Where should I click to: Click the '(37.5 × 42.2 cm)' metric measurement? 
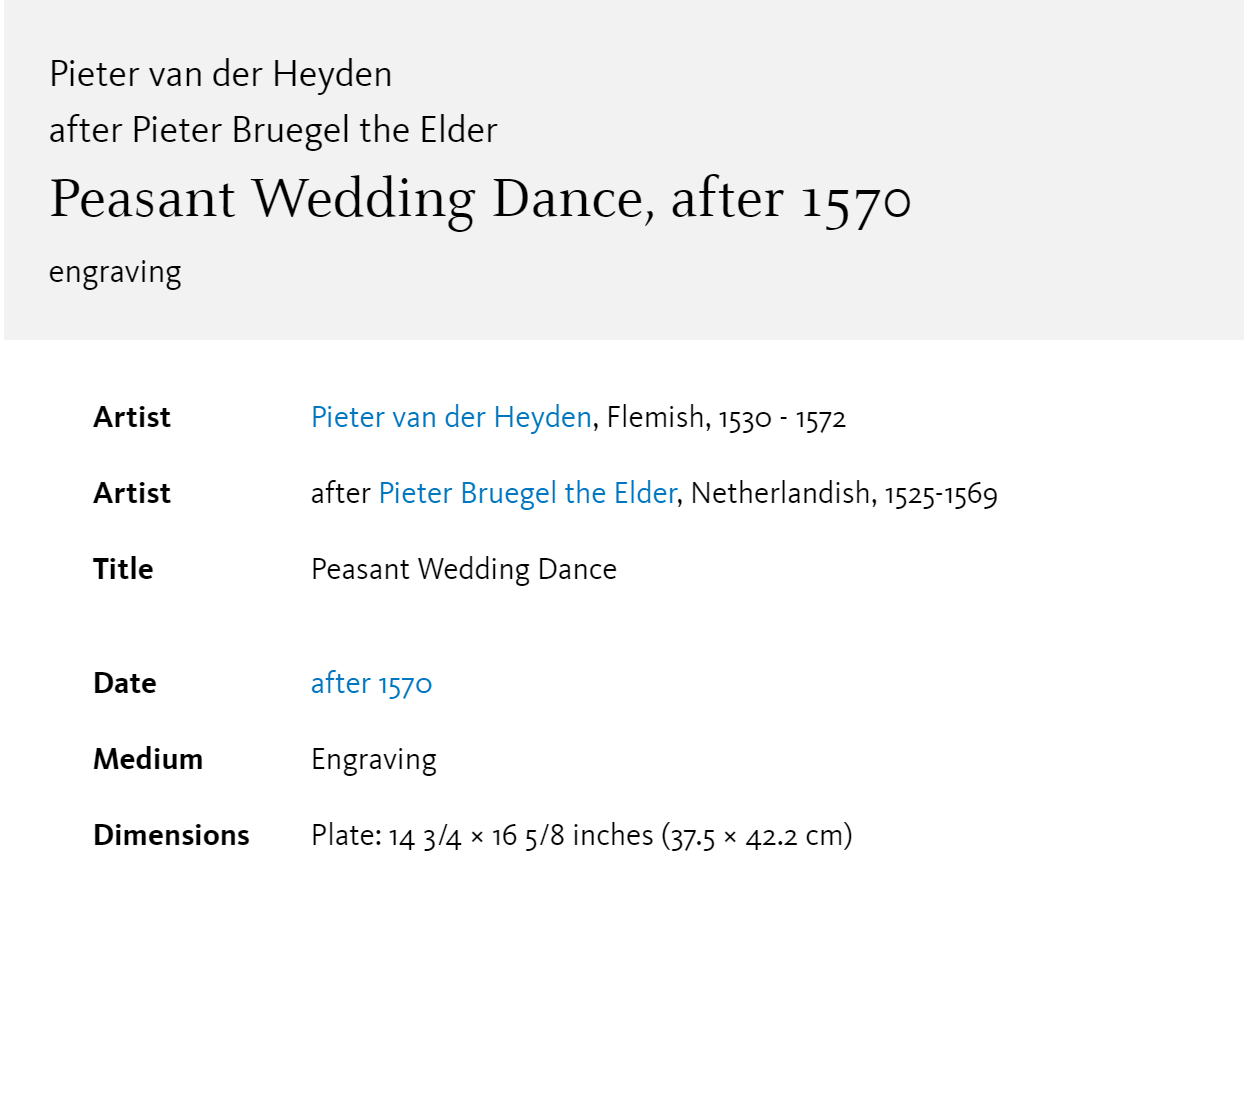tap(757, 835)
